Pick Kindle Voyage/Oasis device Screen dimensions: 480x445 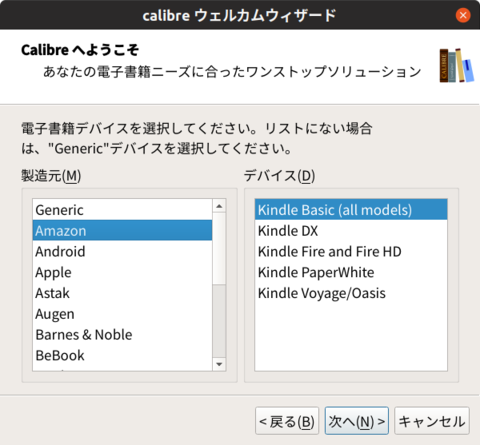(x=351, y=293)
